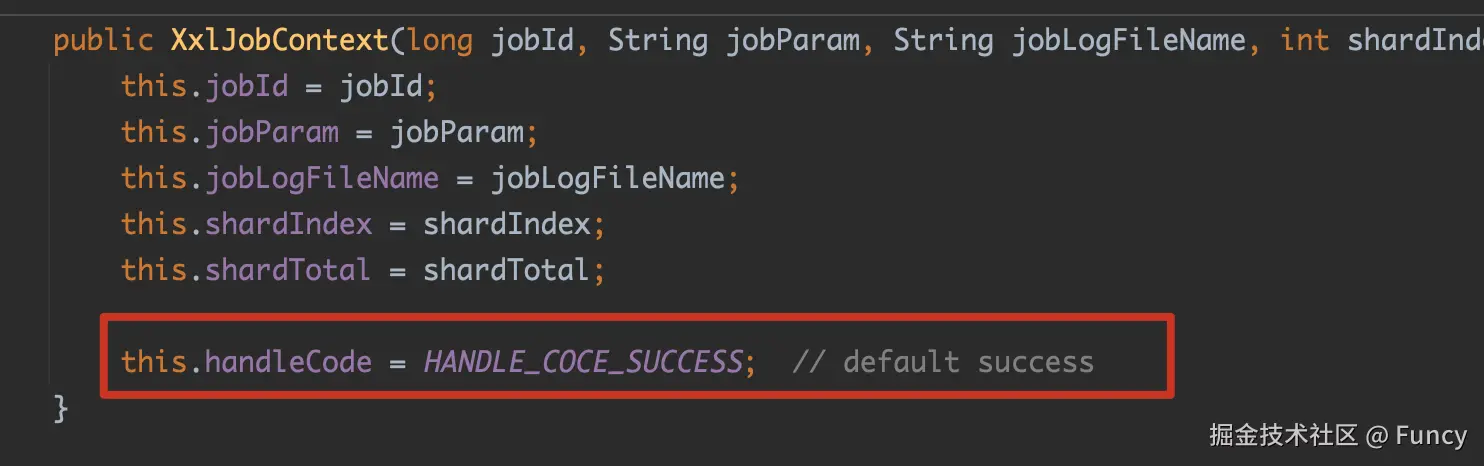Click the default success comment
1484x466 pixels.
[x=943, y=361]
